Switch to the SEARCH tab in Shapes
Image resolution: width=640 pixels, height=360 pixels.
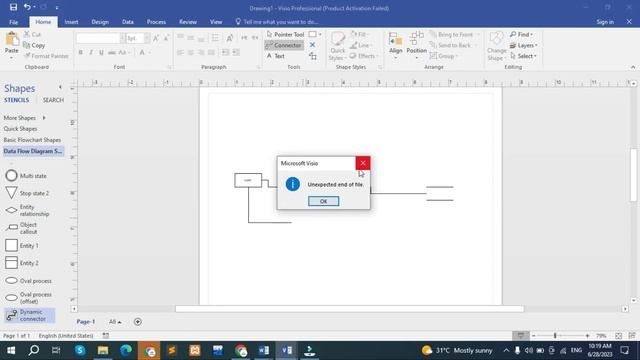point(53,100)
